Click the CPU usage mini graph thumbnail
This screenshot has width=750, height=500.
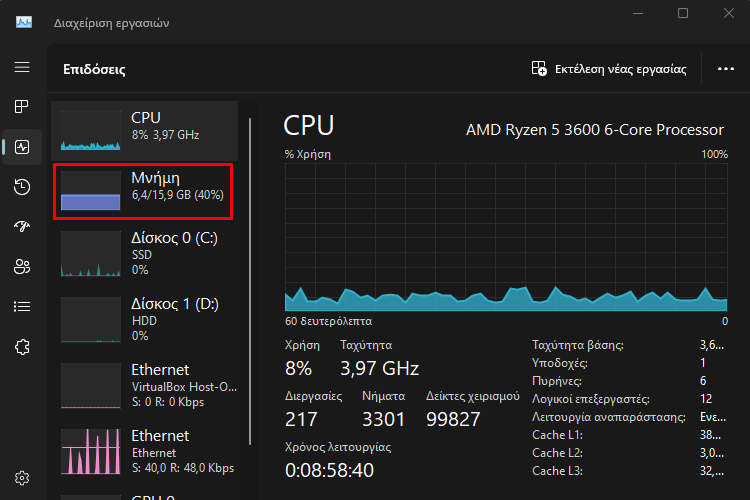pyautogui.click(x=90, y=131)
